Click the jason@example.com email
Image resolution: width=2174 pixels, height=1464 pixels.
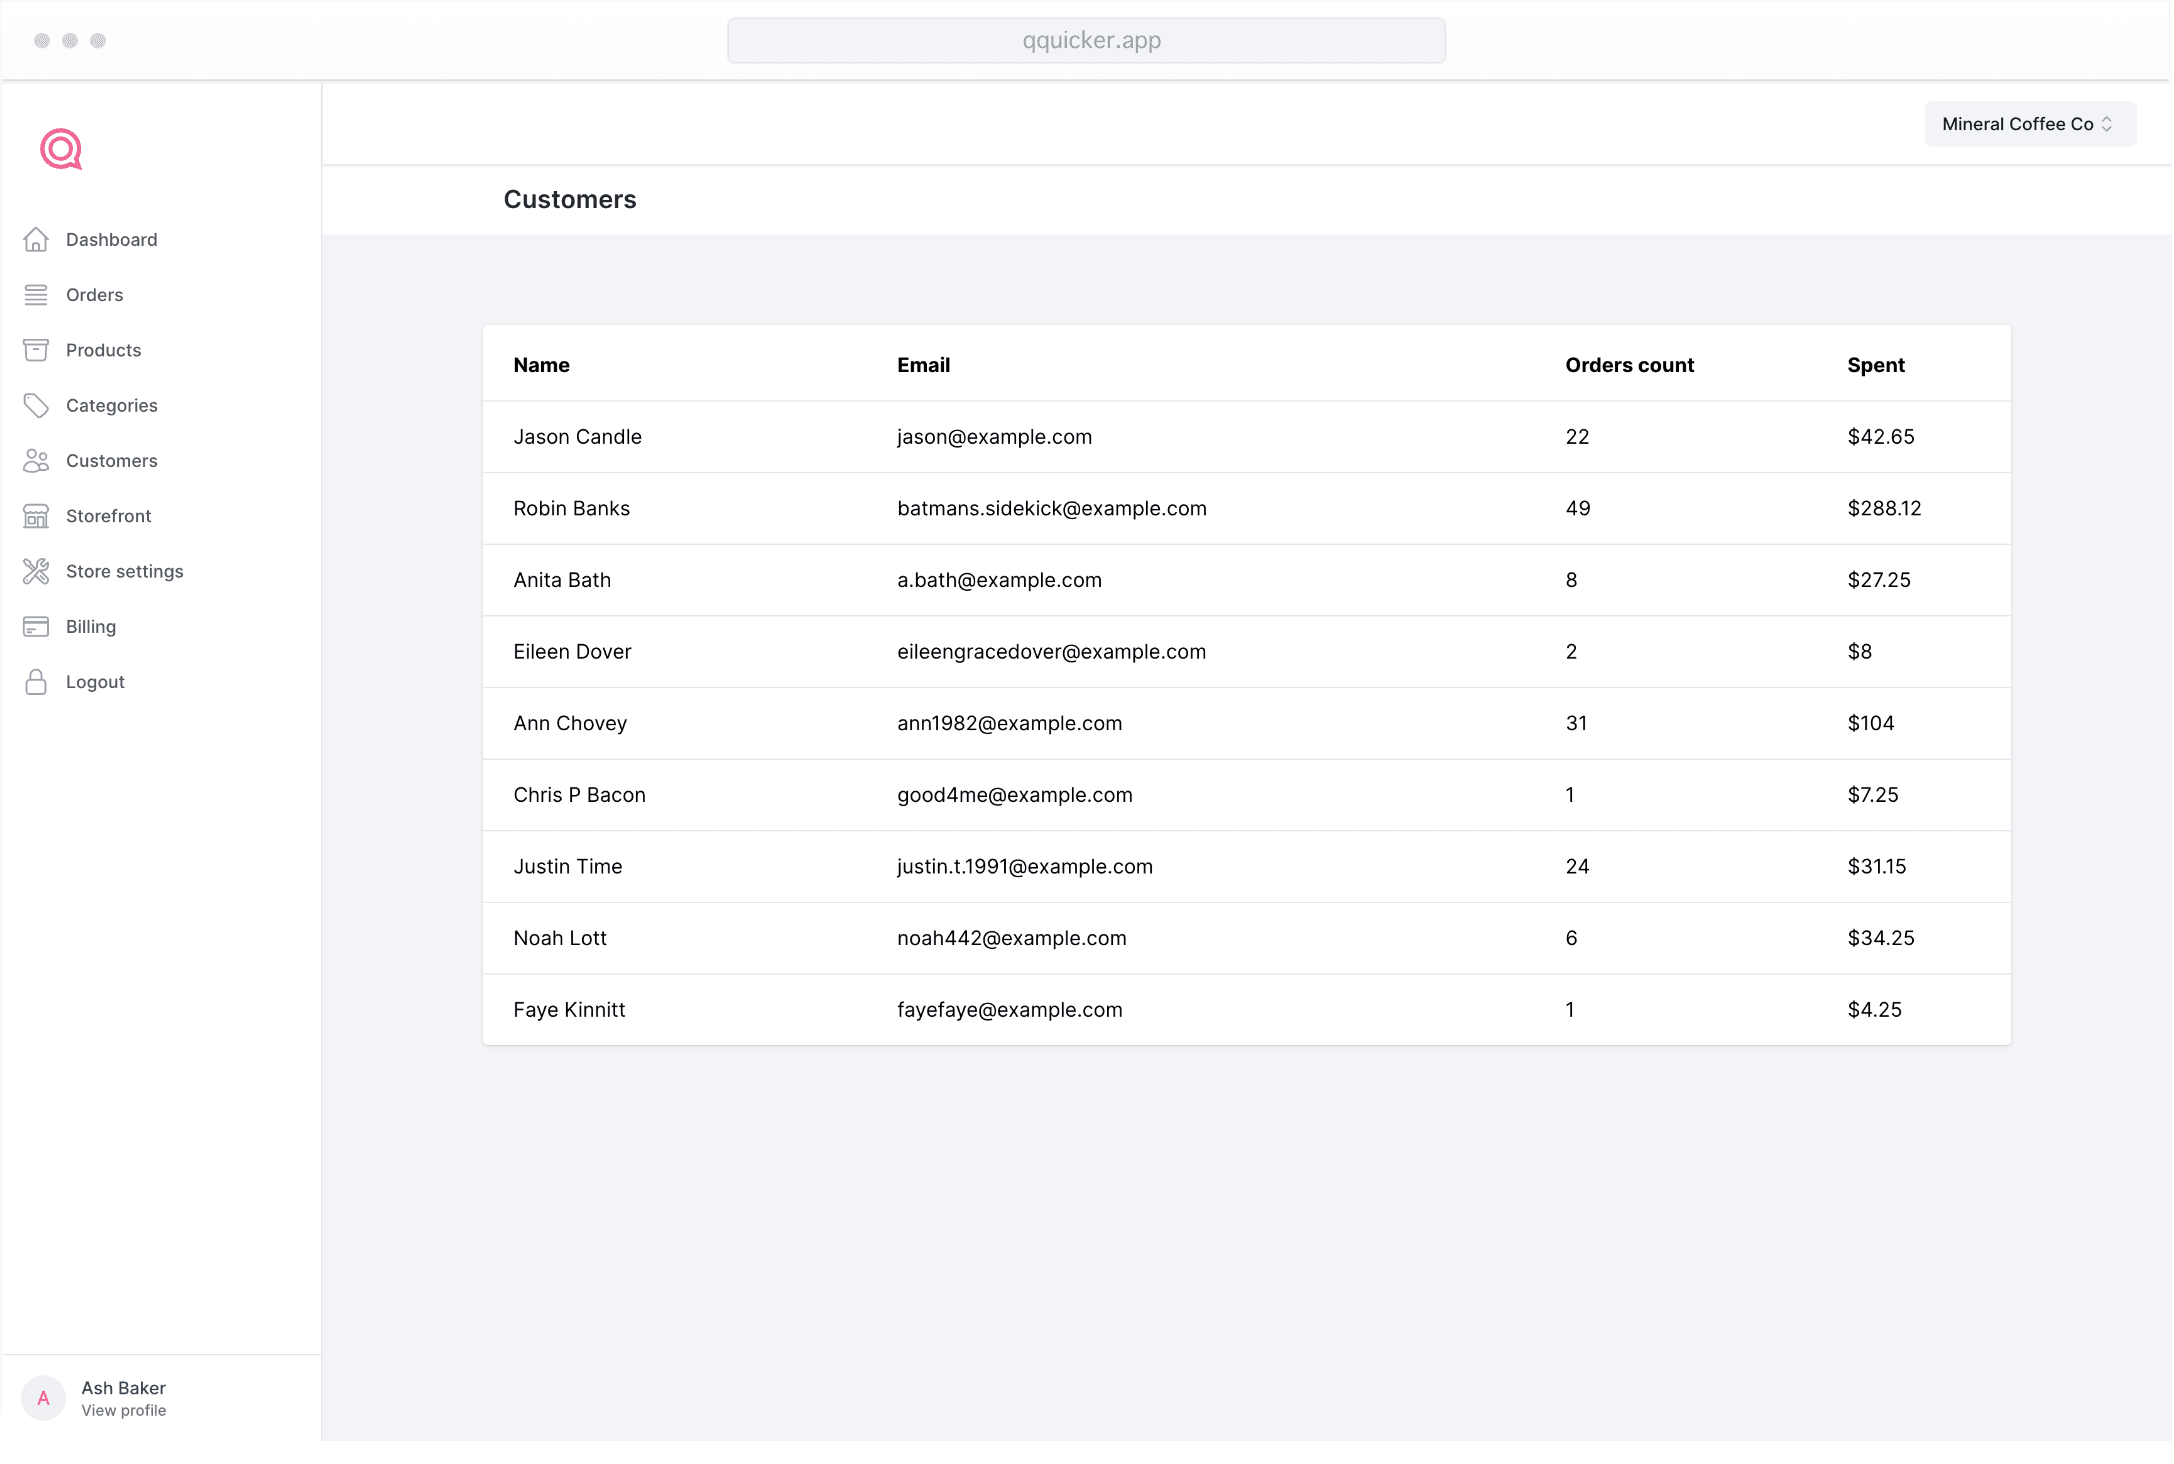[994, 437]
